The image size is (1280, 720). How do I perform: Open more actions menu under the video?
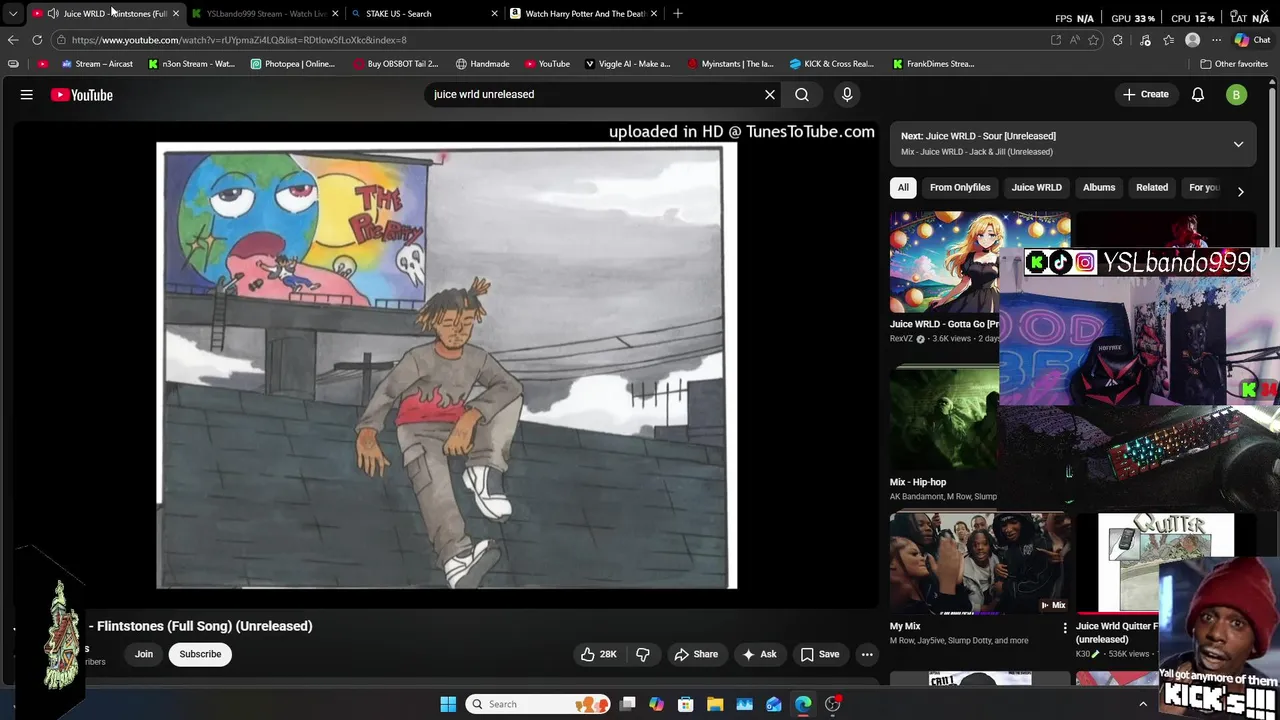coord(867,654)
